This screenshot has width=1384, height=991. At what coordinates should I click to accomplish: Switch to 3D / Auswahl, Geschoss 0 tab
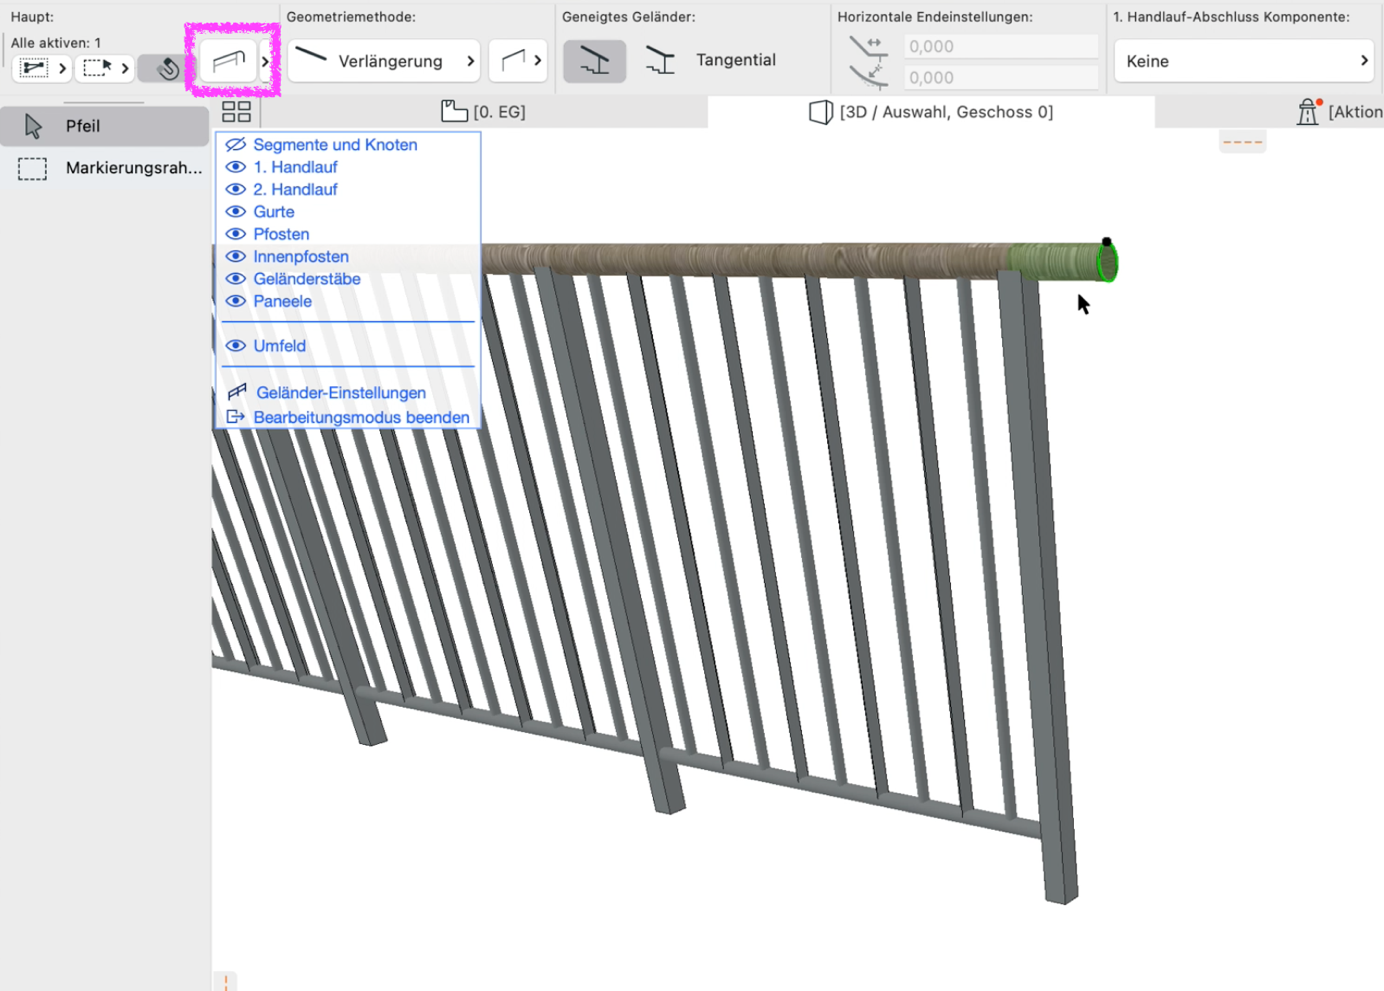tap(931, 112)
